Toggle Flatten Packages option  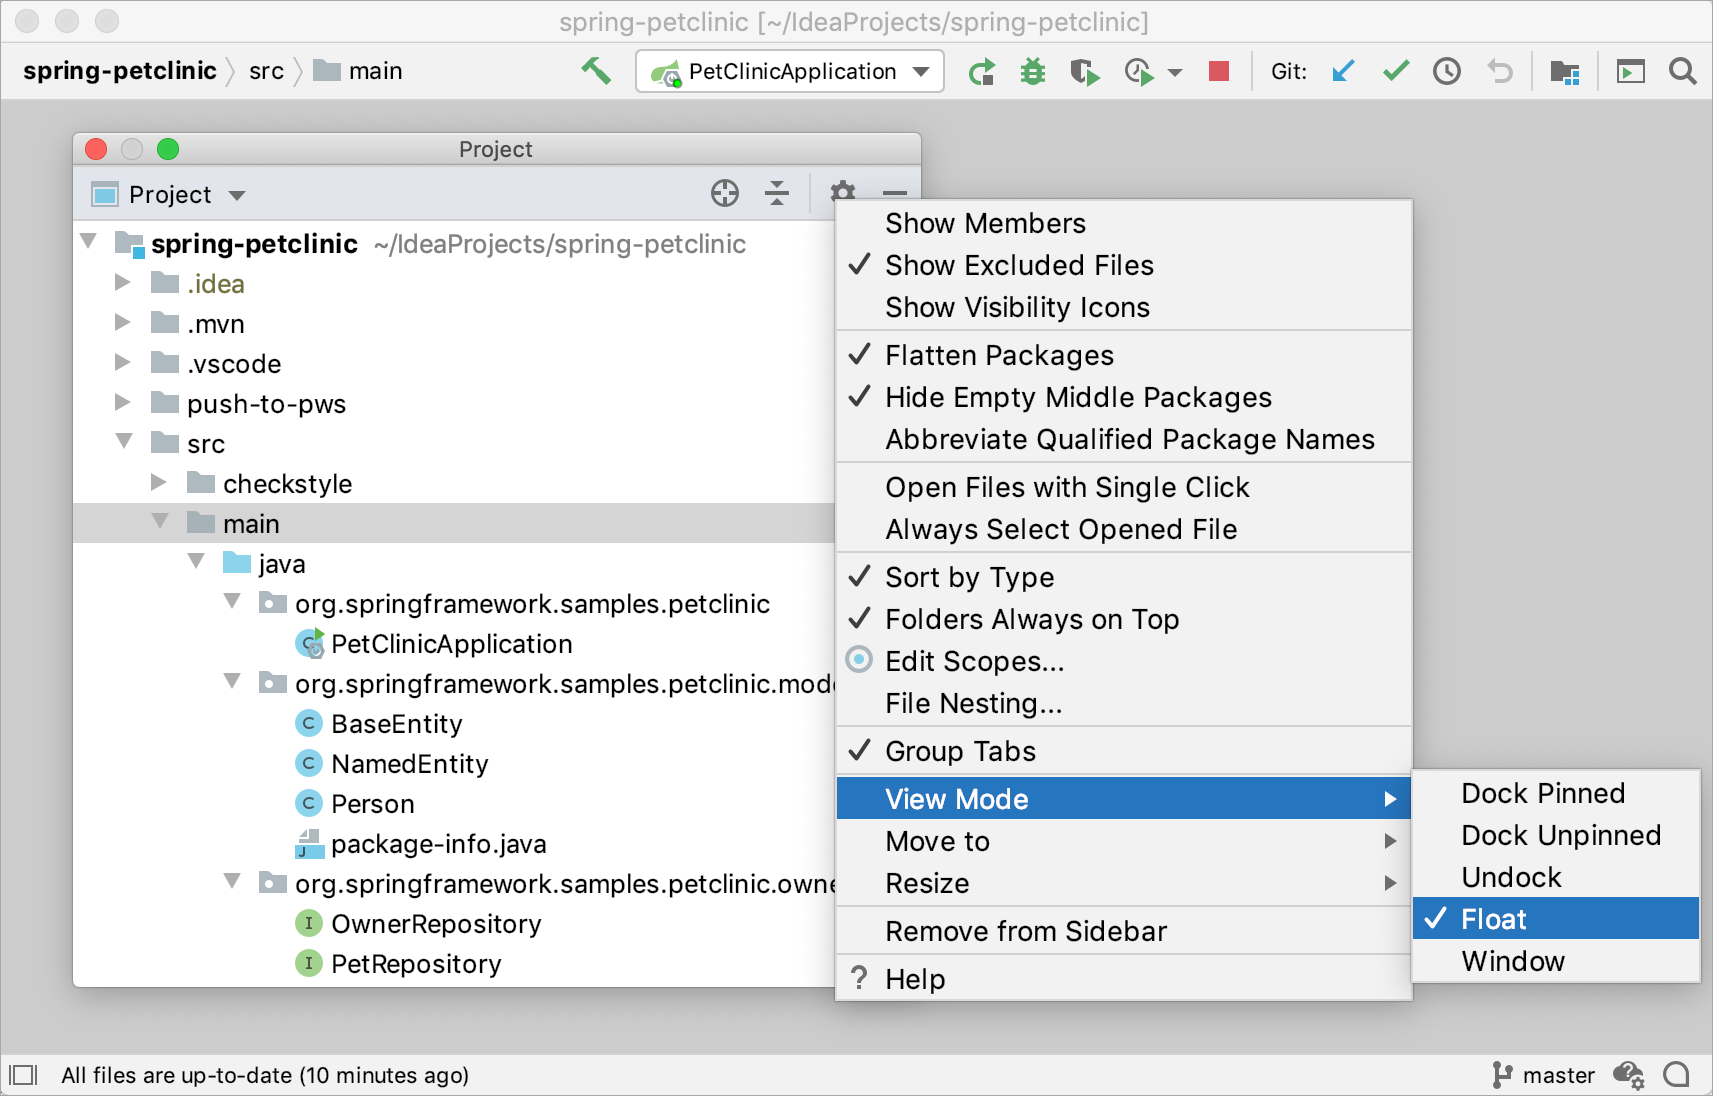(1124, 355)
